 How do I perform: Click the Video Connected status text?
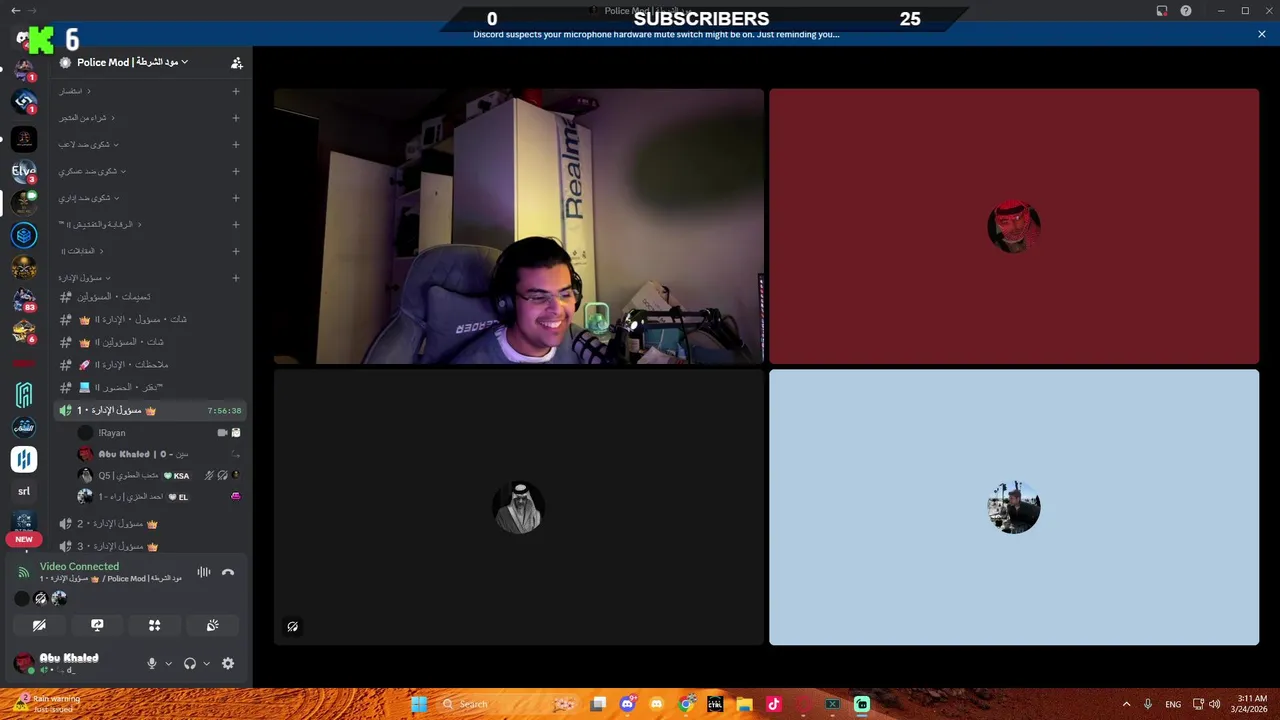point(79,566)
